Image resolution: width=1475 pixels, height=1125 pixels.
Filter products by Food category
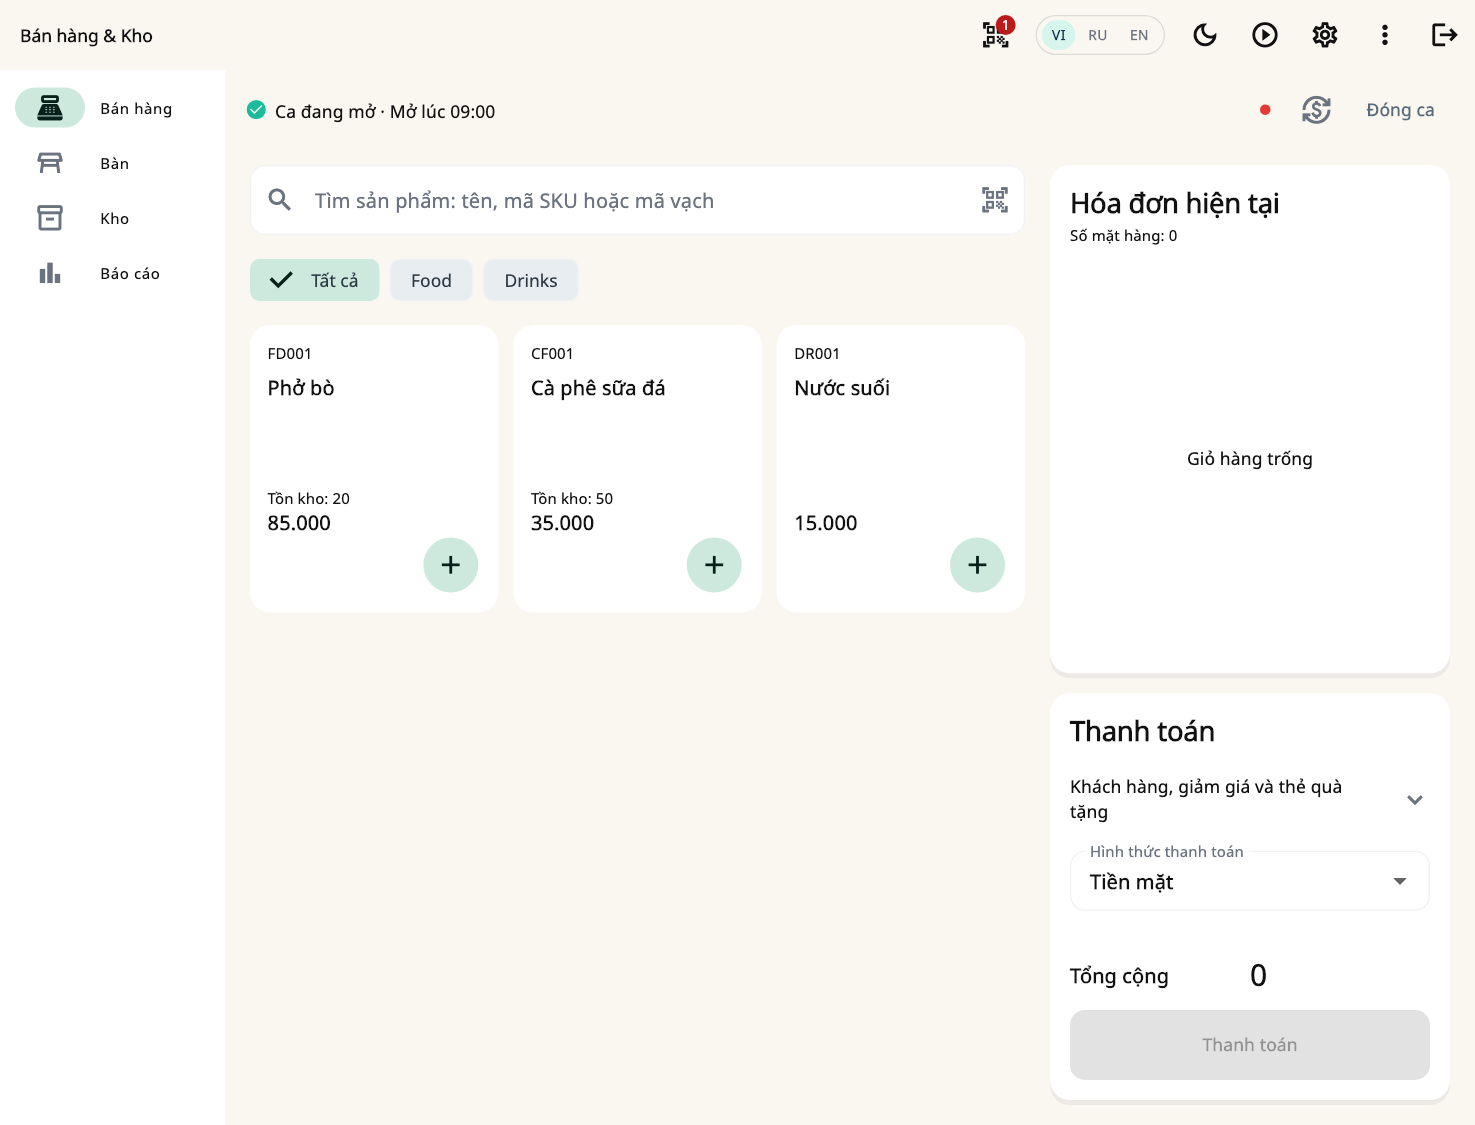click(431, 280)
